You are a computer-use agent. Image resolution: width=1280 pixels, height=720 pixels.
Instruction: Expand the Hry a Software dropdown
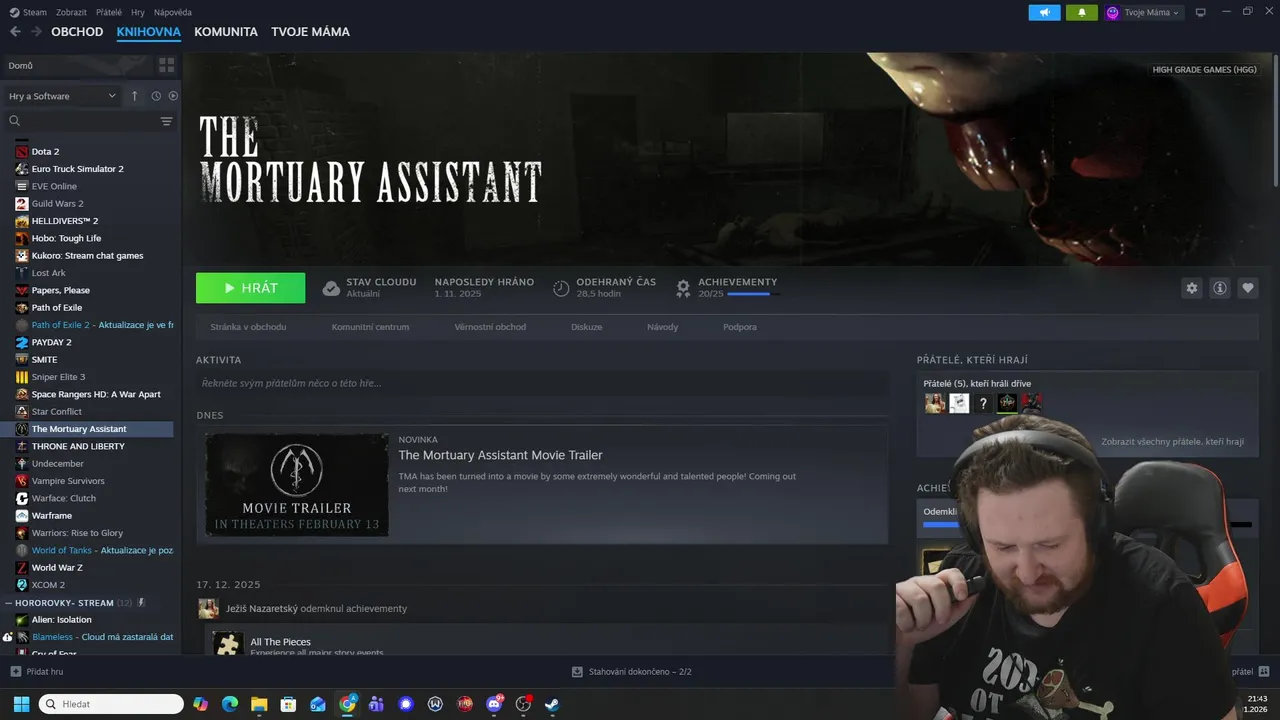pyautogui.click(x=62, y=96)
